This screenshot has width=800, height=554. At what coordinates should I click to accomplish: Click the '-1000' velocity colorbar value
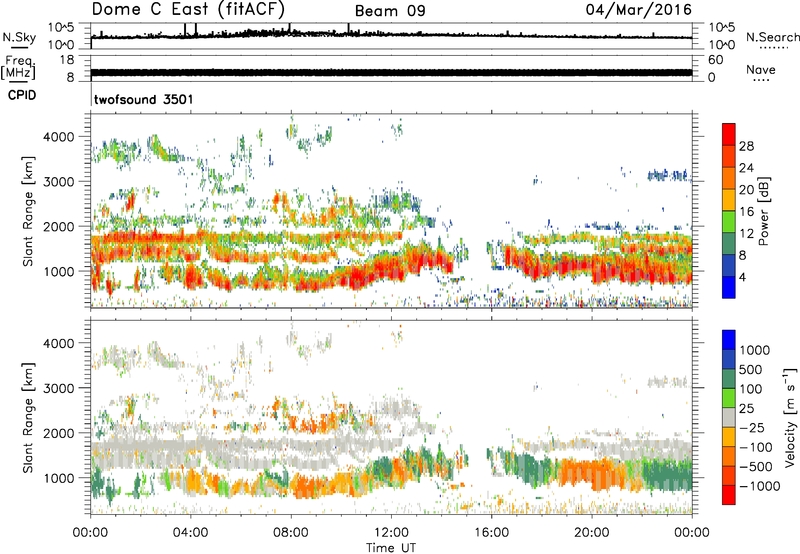point(759,486)
